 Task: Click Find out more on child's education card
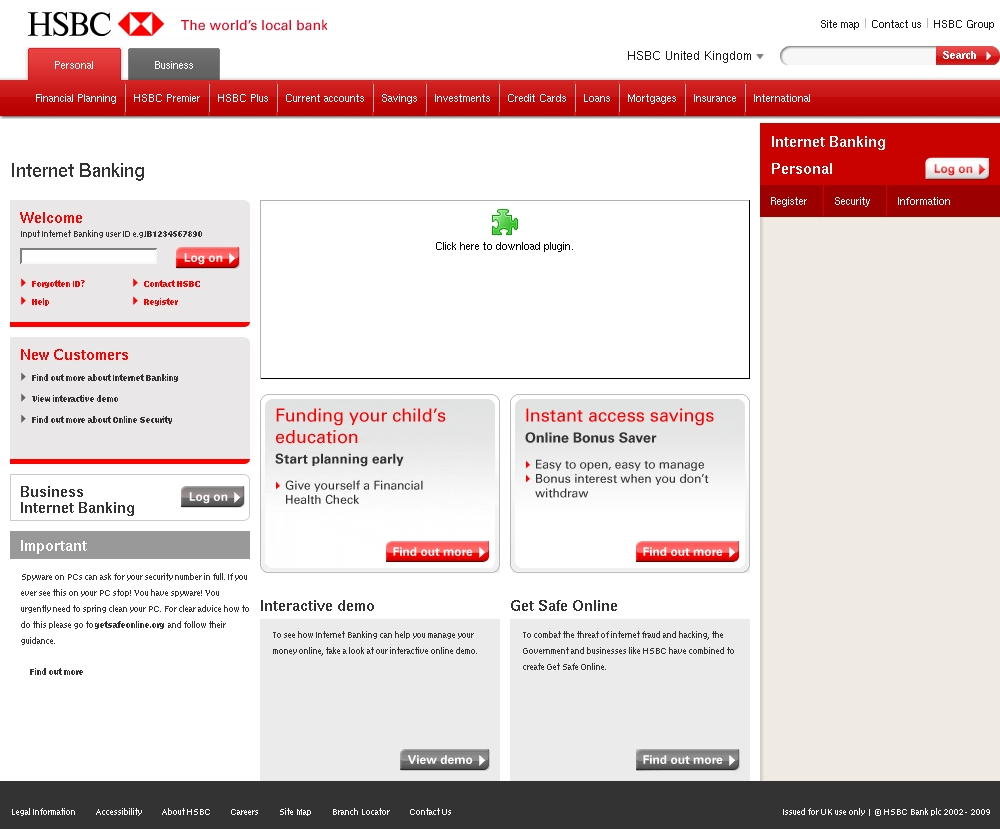click(x=438, y=552)
